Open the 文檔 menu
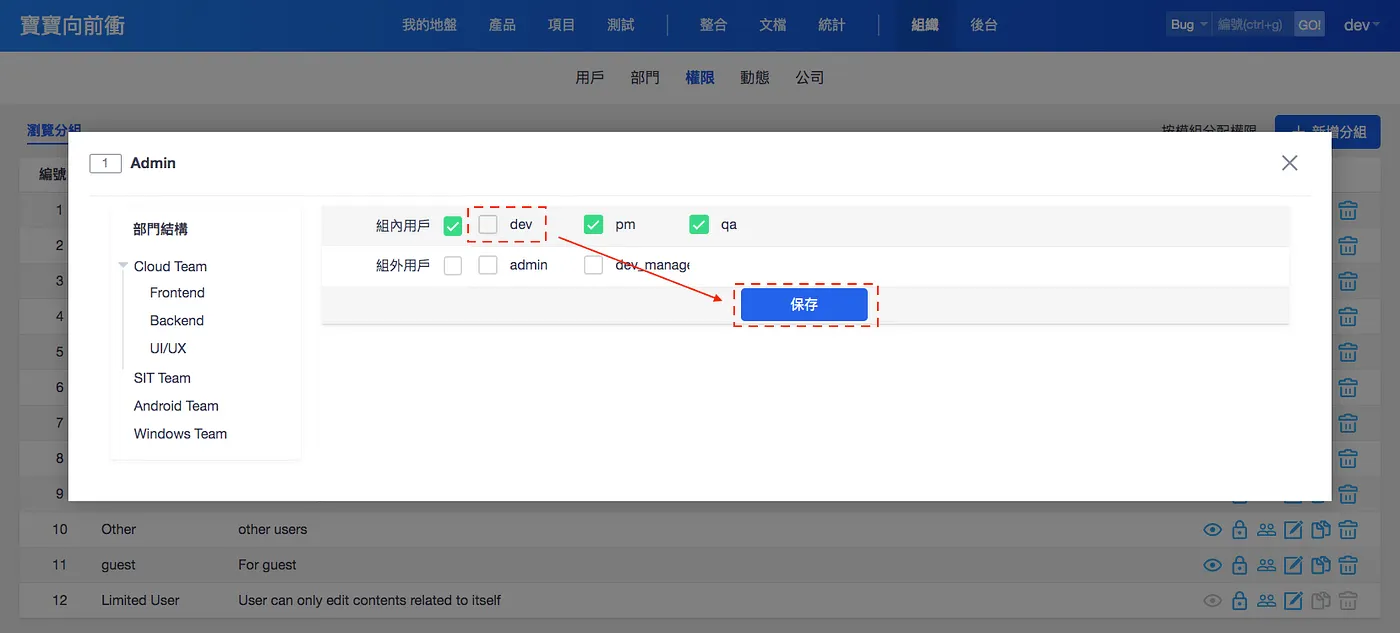Viewport: 1400px width, 633px height. pyautogui.click(x=772, y=25)
